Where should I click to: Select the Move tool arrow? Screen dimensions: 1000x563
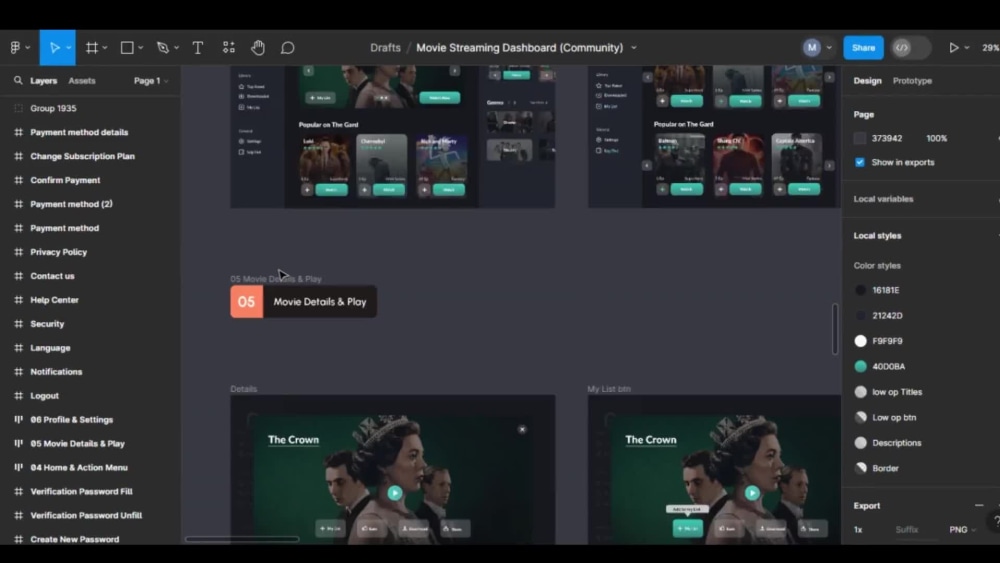pyautogui.click(x=54, y=47)
